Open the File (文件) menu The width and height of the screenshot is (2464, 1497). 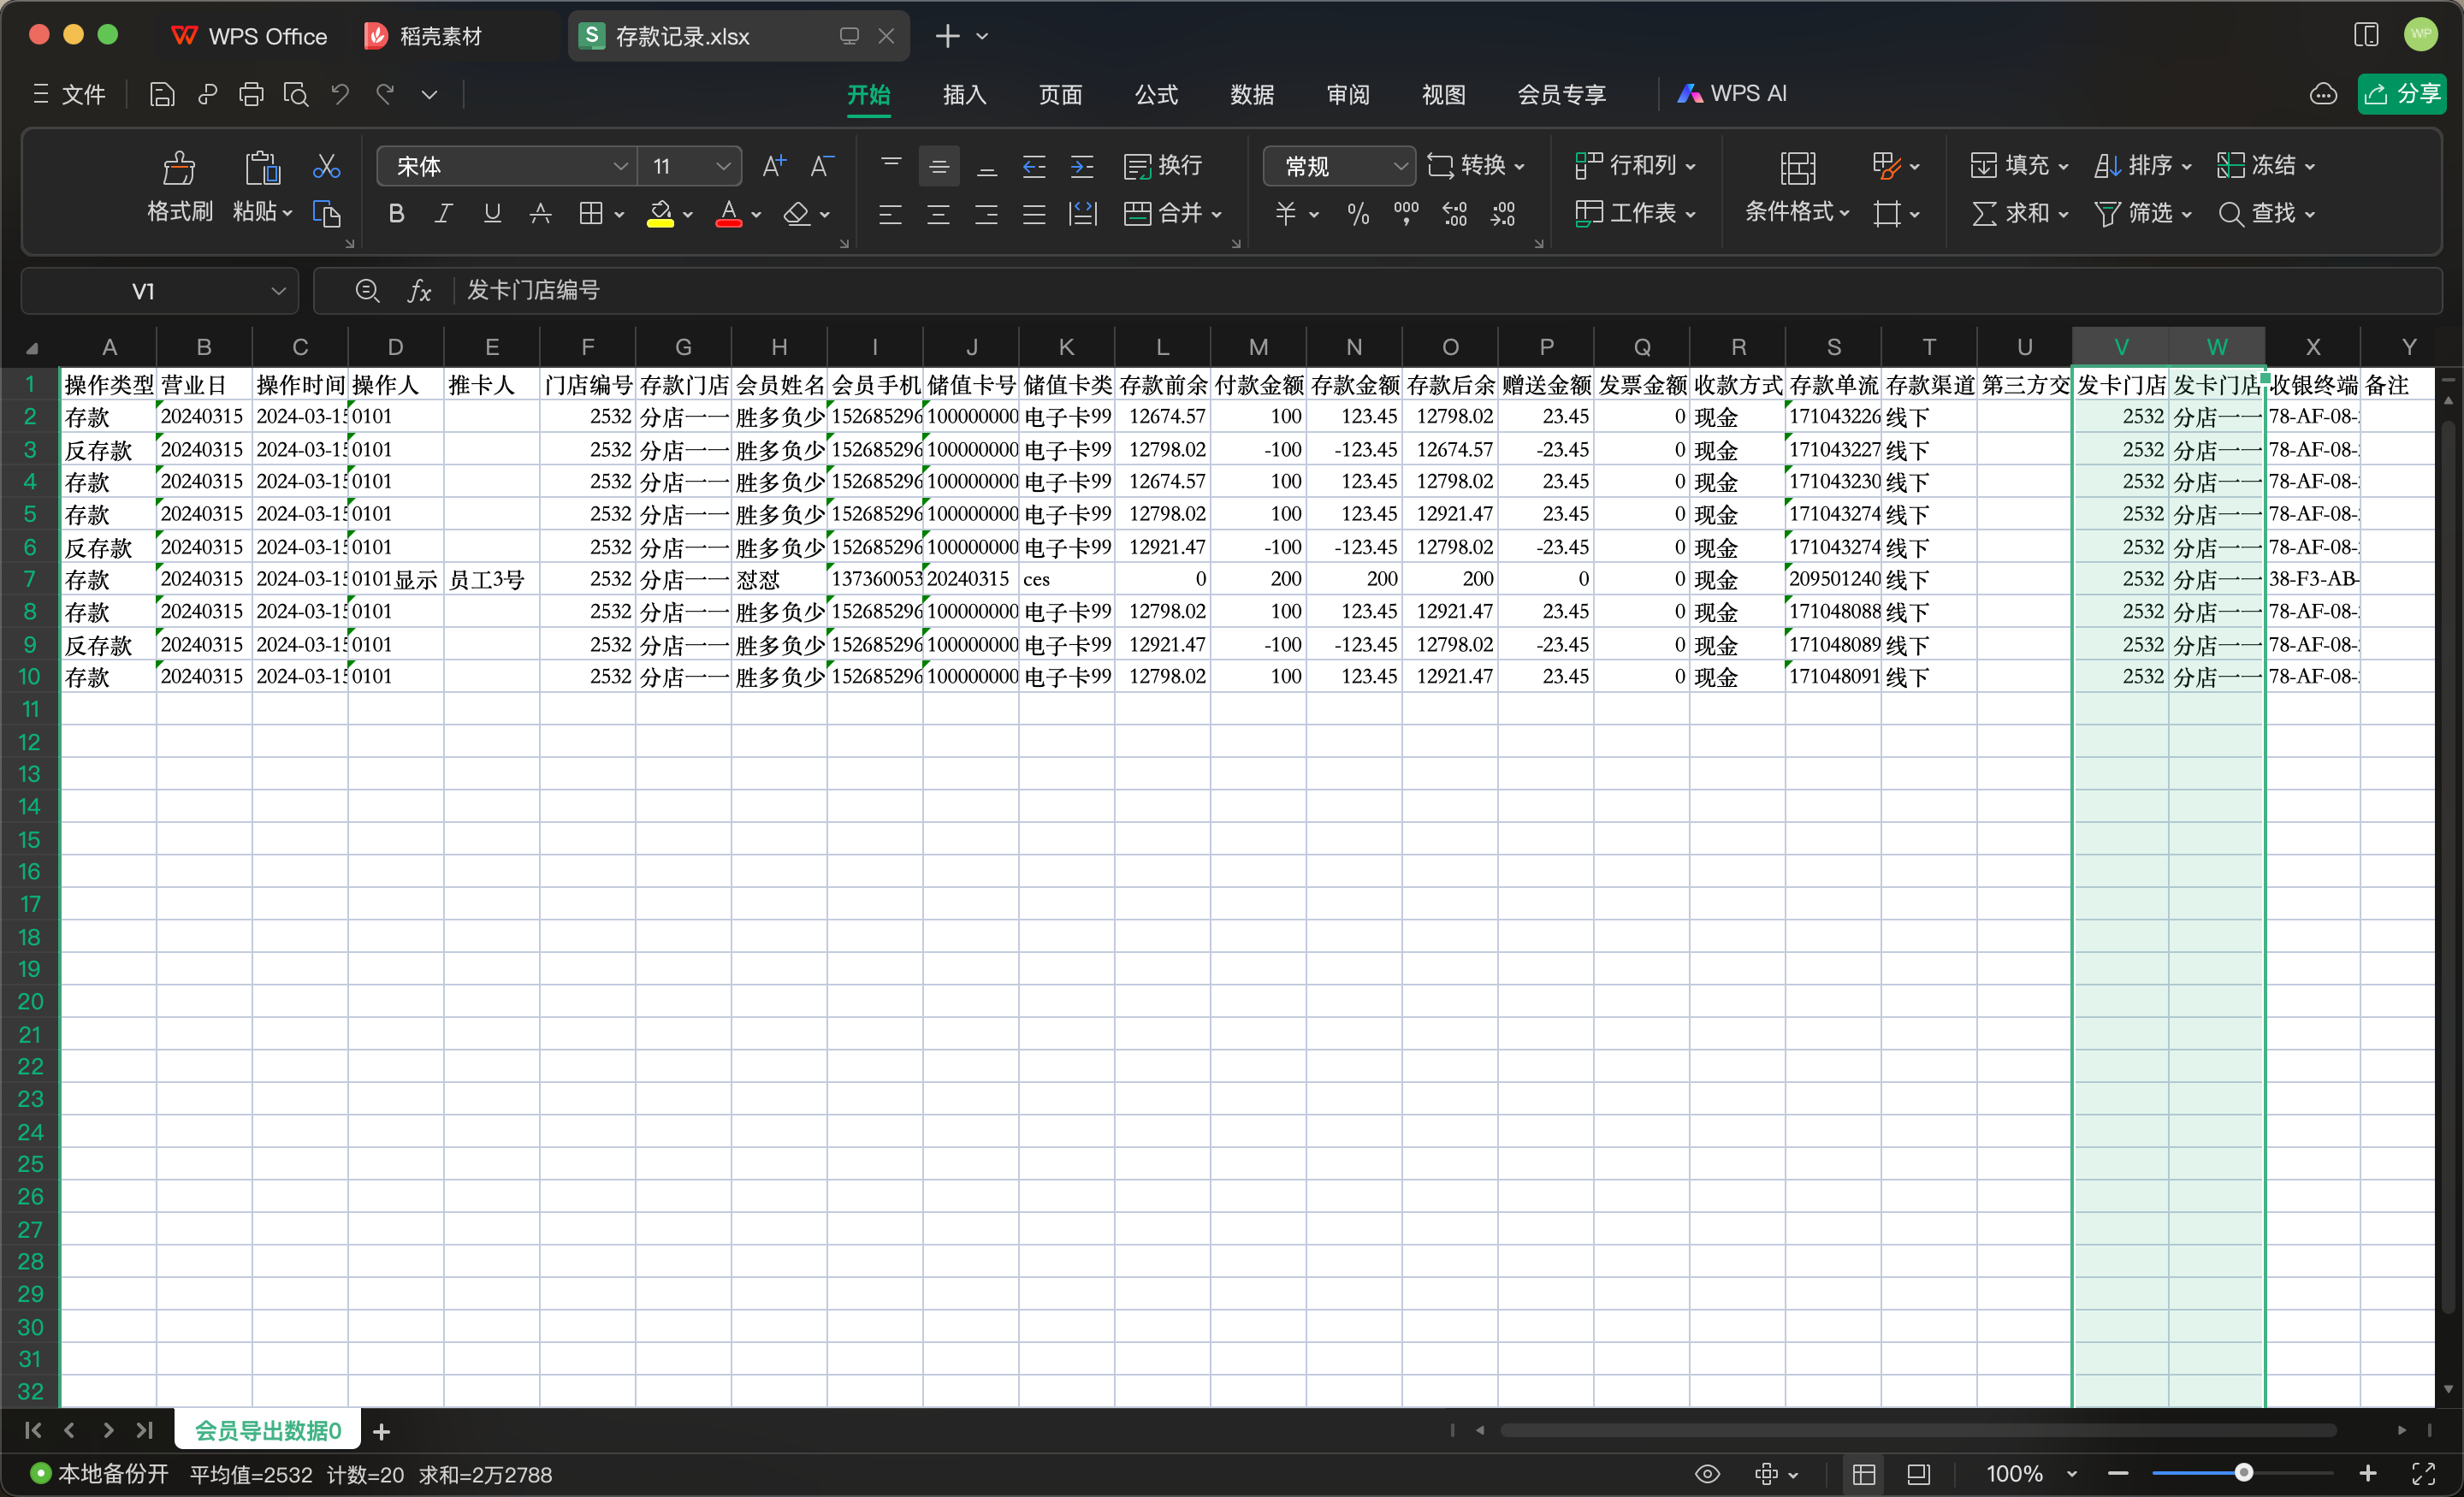point(68,94)
